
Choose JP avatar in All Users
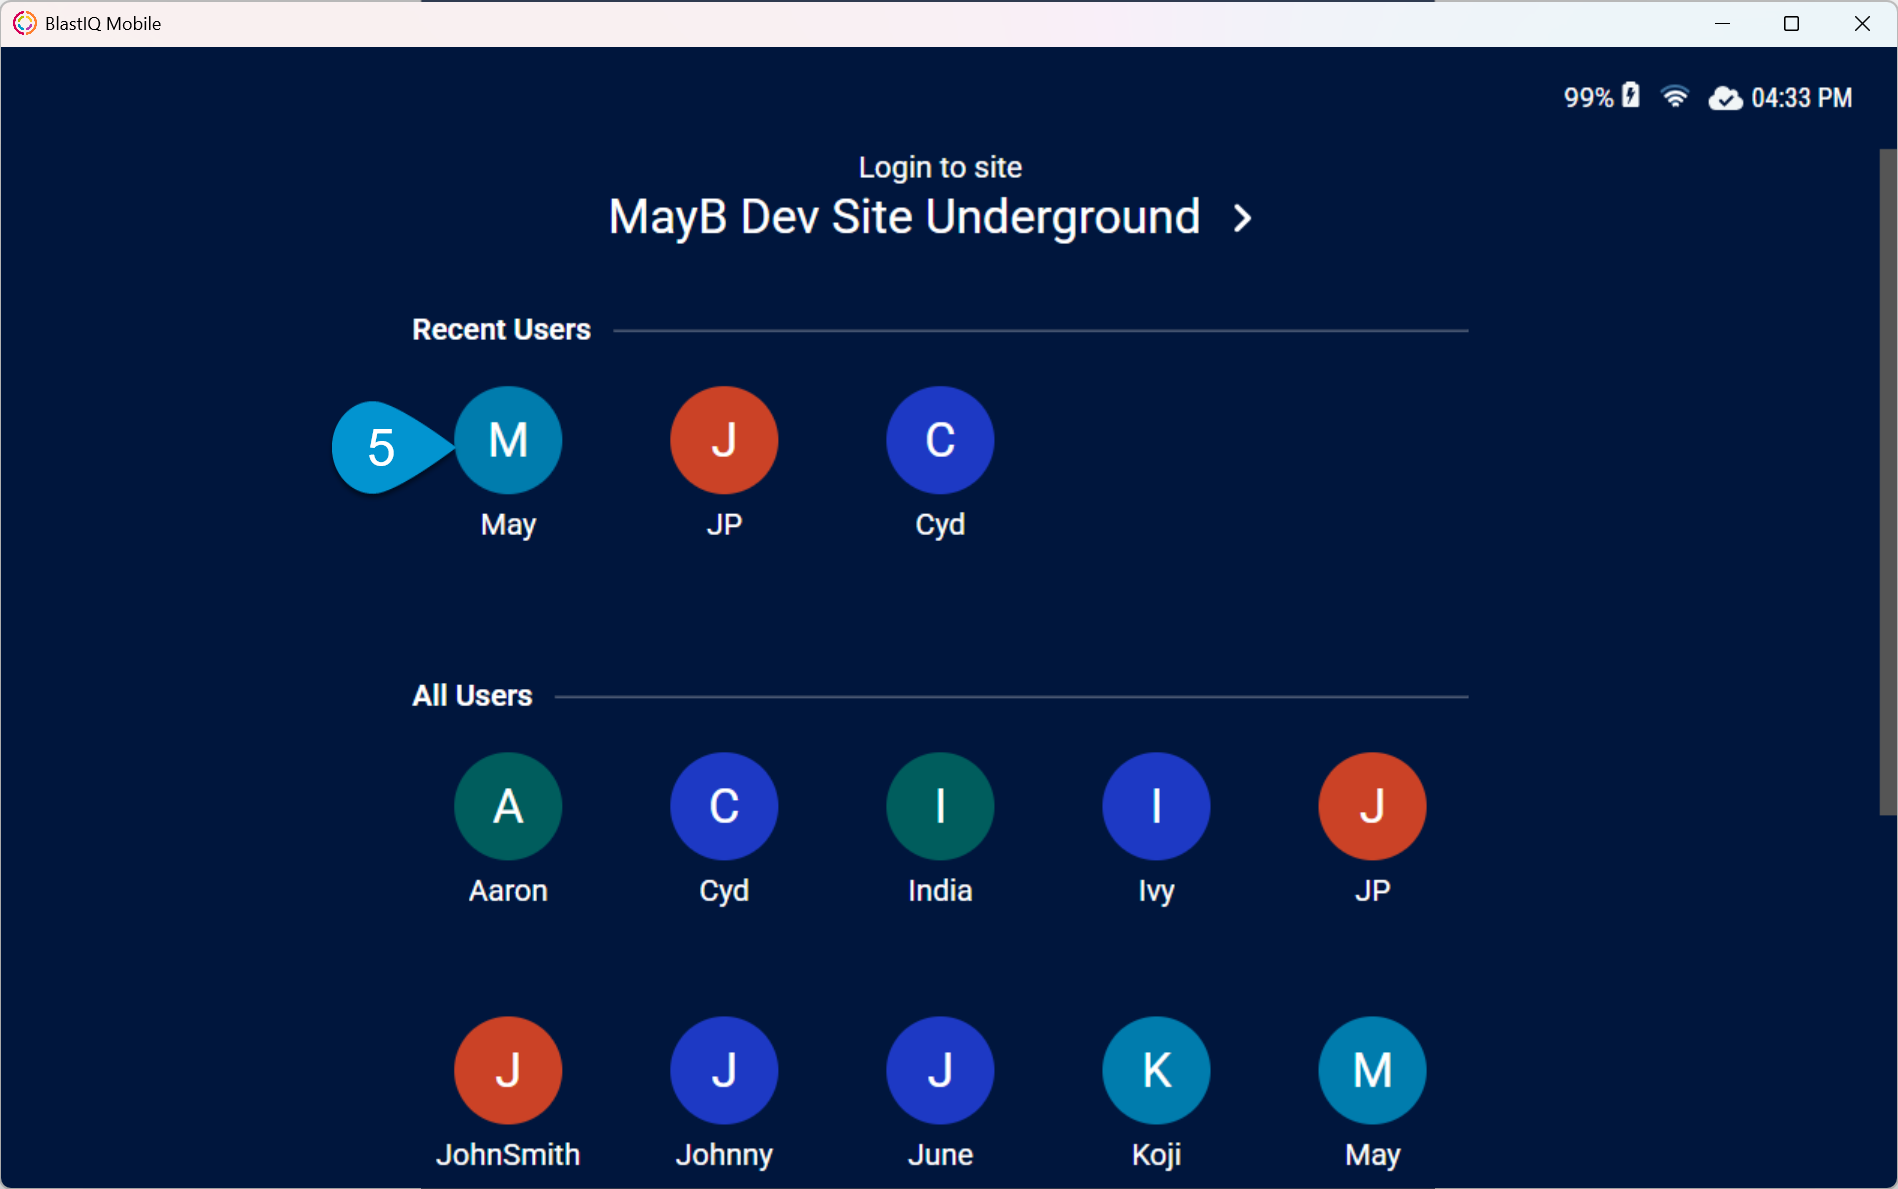1372,806
